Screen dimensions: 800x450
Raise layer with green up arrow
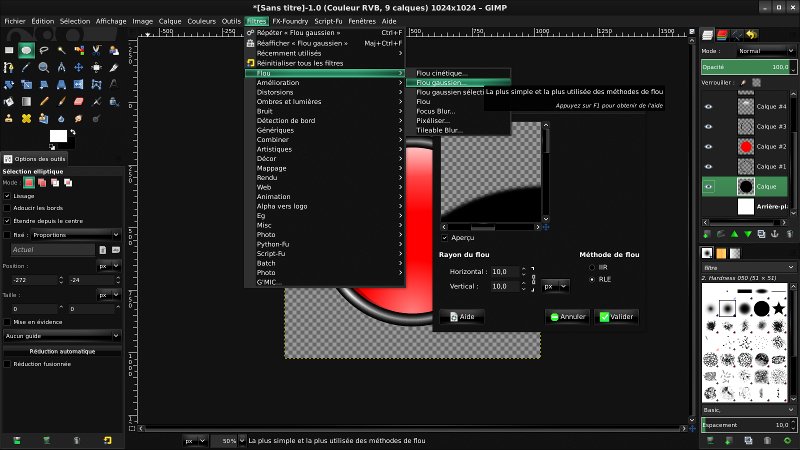pos(734,234)
